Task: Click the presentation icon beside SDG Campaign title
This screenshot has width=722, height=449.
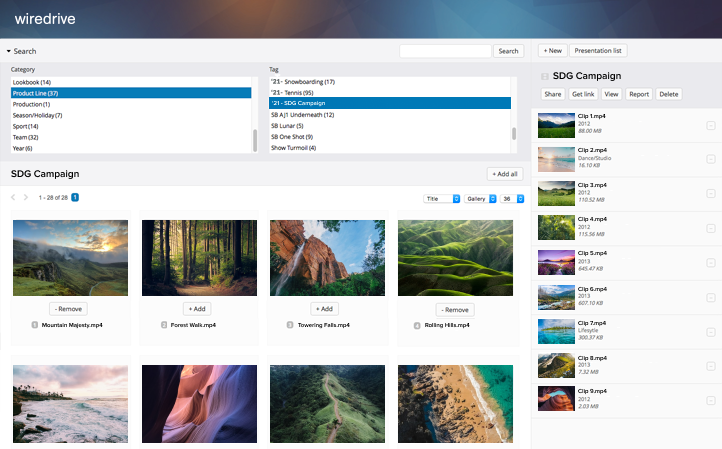Action: click(x=544, y=76)
